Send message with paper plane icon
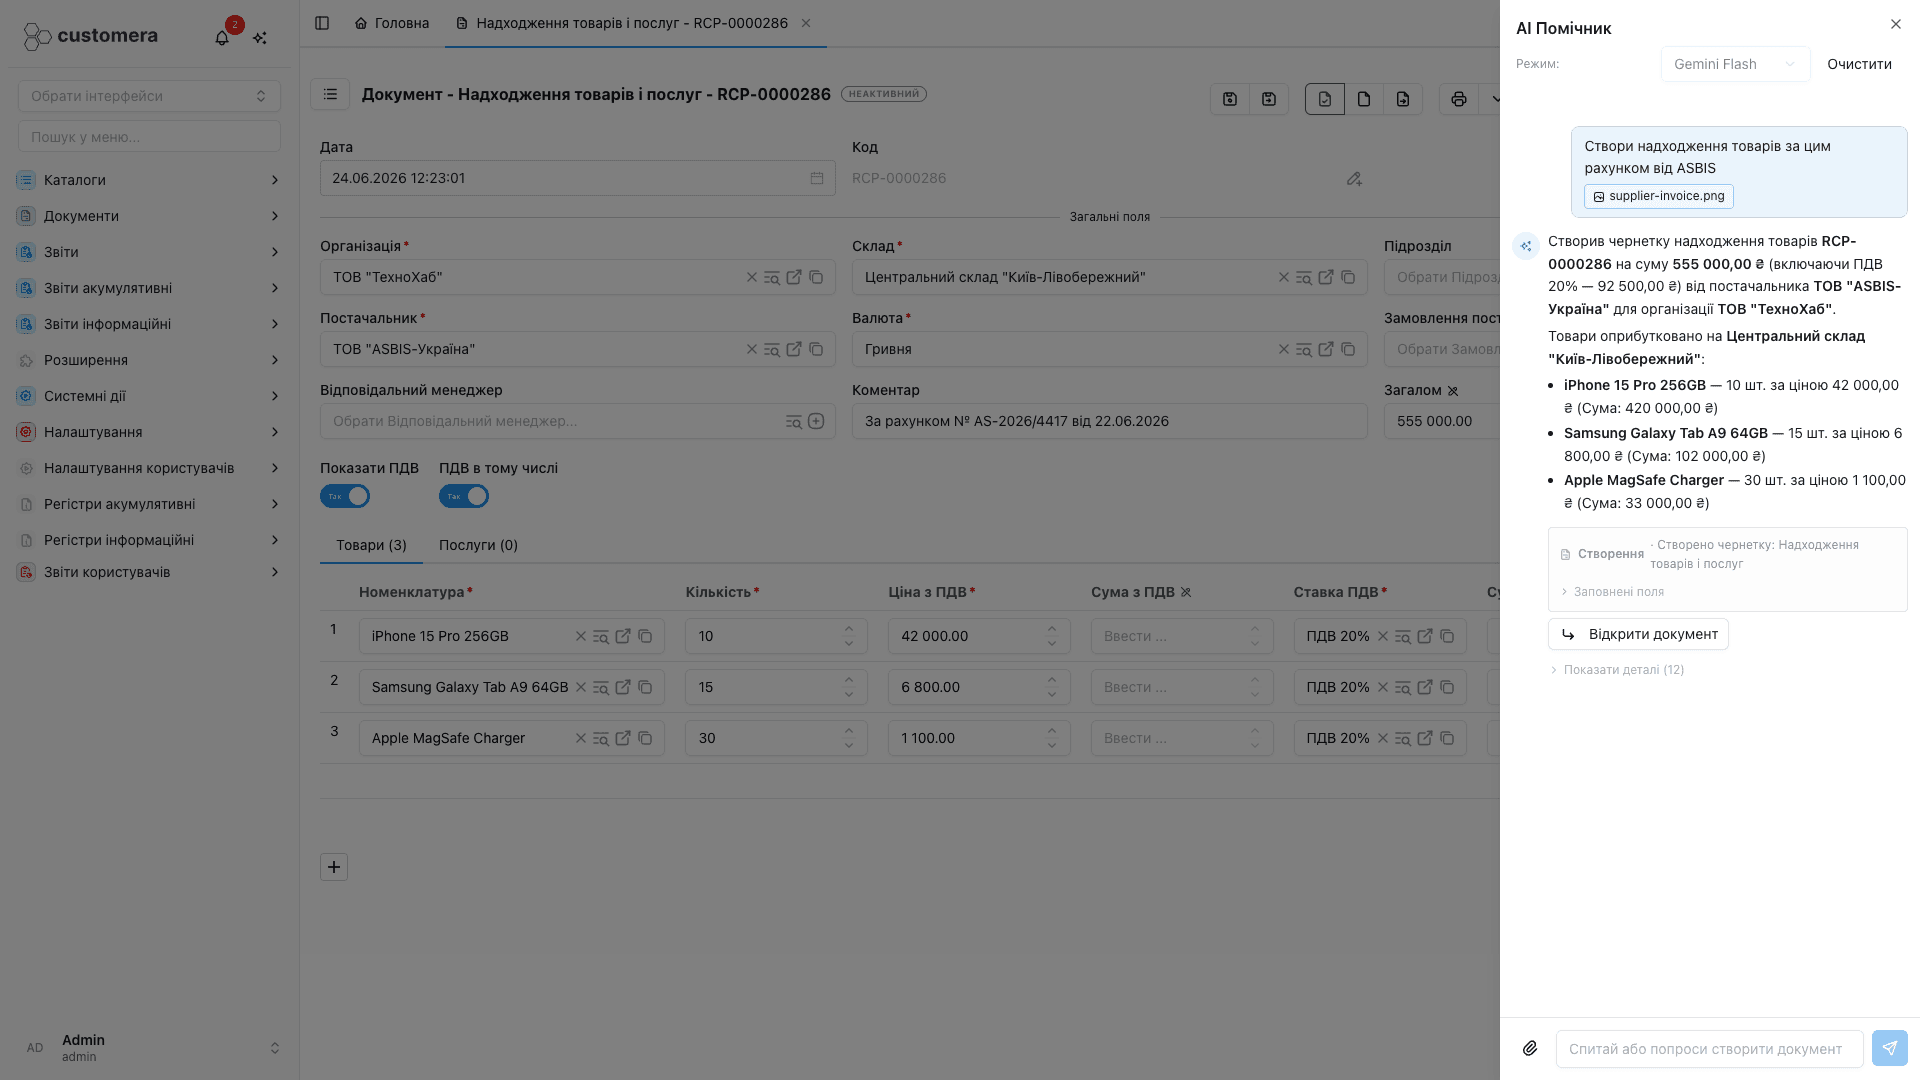The height and width of the screenshot is (1080, 1920). coord(1889,1048)
